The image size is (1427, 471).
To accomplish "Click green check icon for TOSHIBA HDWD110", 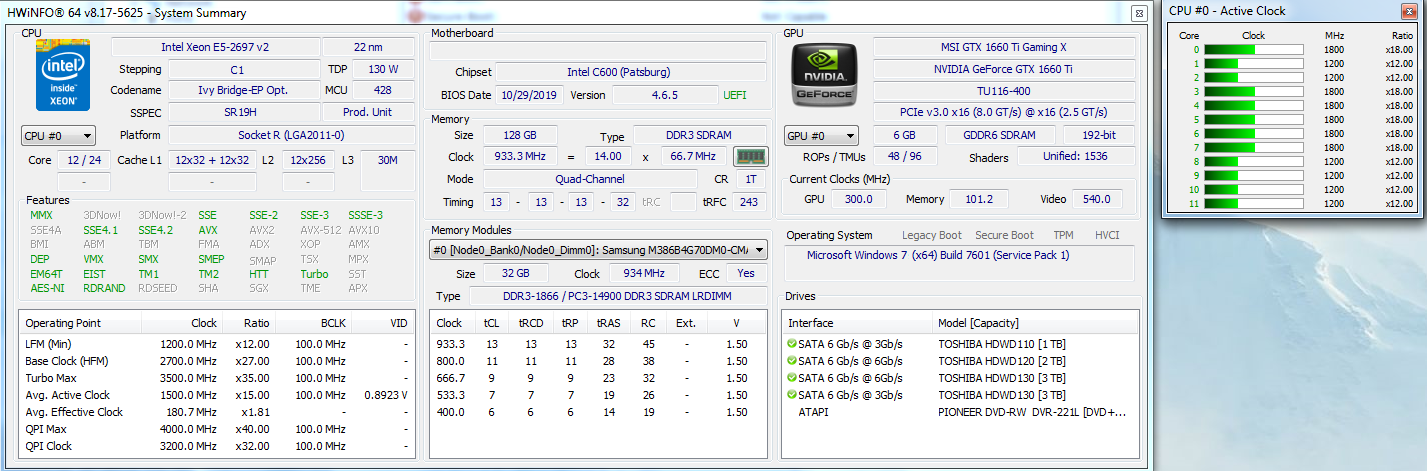I will 792,344.
